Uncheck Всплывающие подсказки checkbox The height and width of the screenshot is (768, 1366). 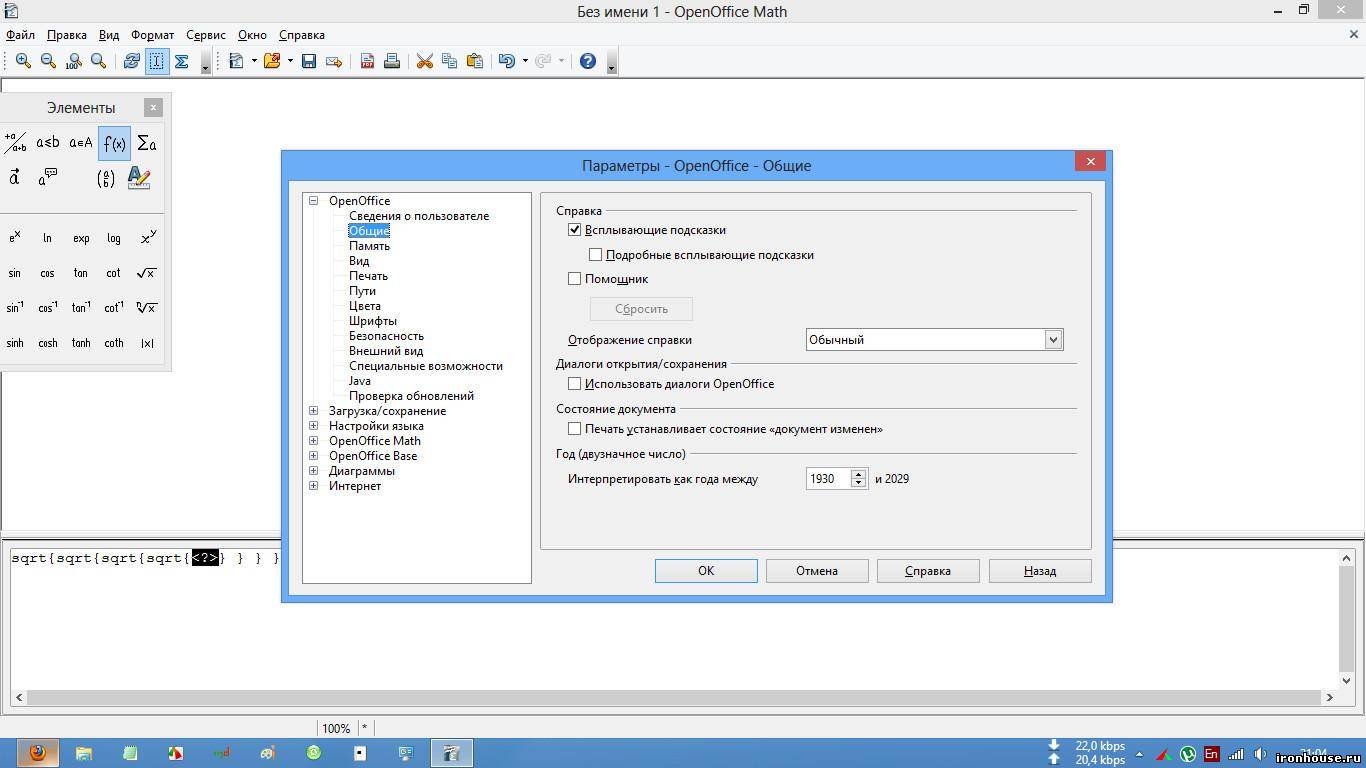pos(575,230)
